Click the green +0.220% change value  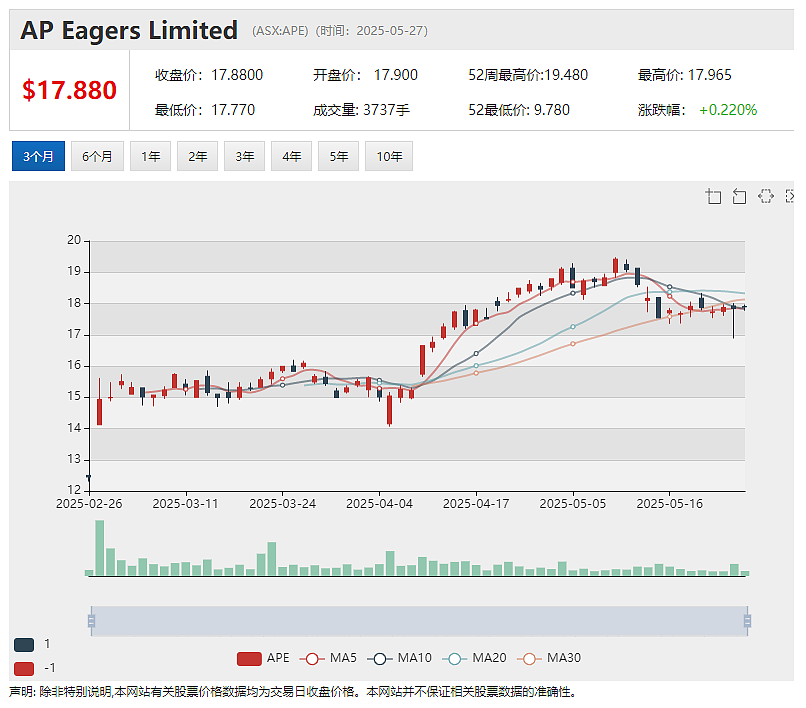pos(728,110)
